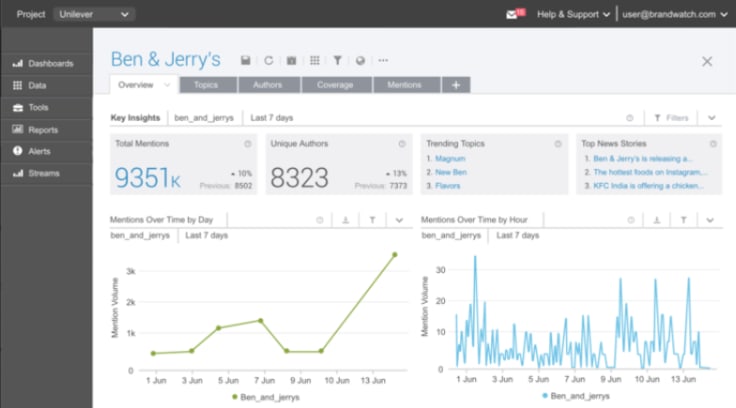Open the New Ben trending topic

tap(451, 172)
